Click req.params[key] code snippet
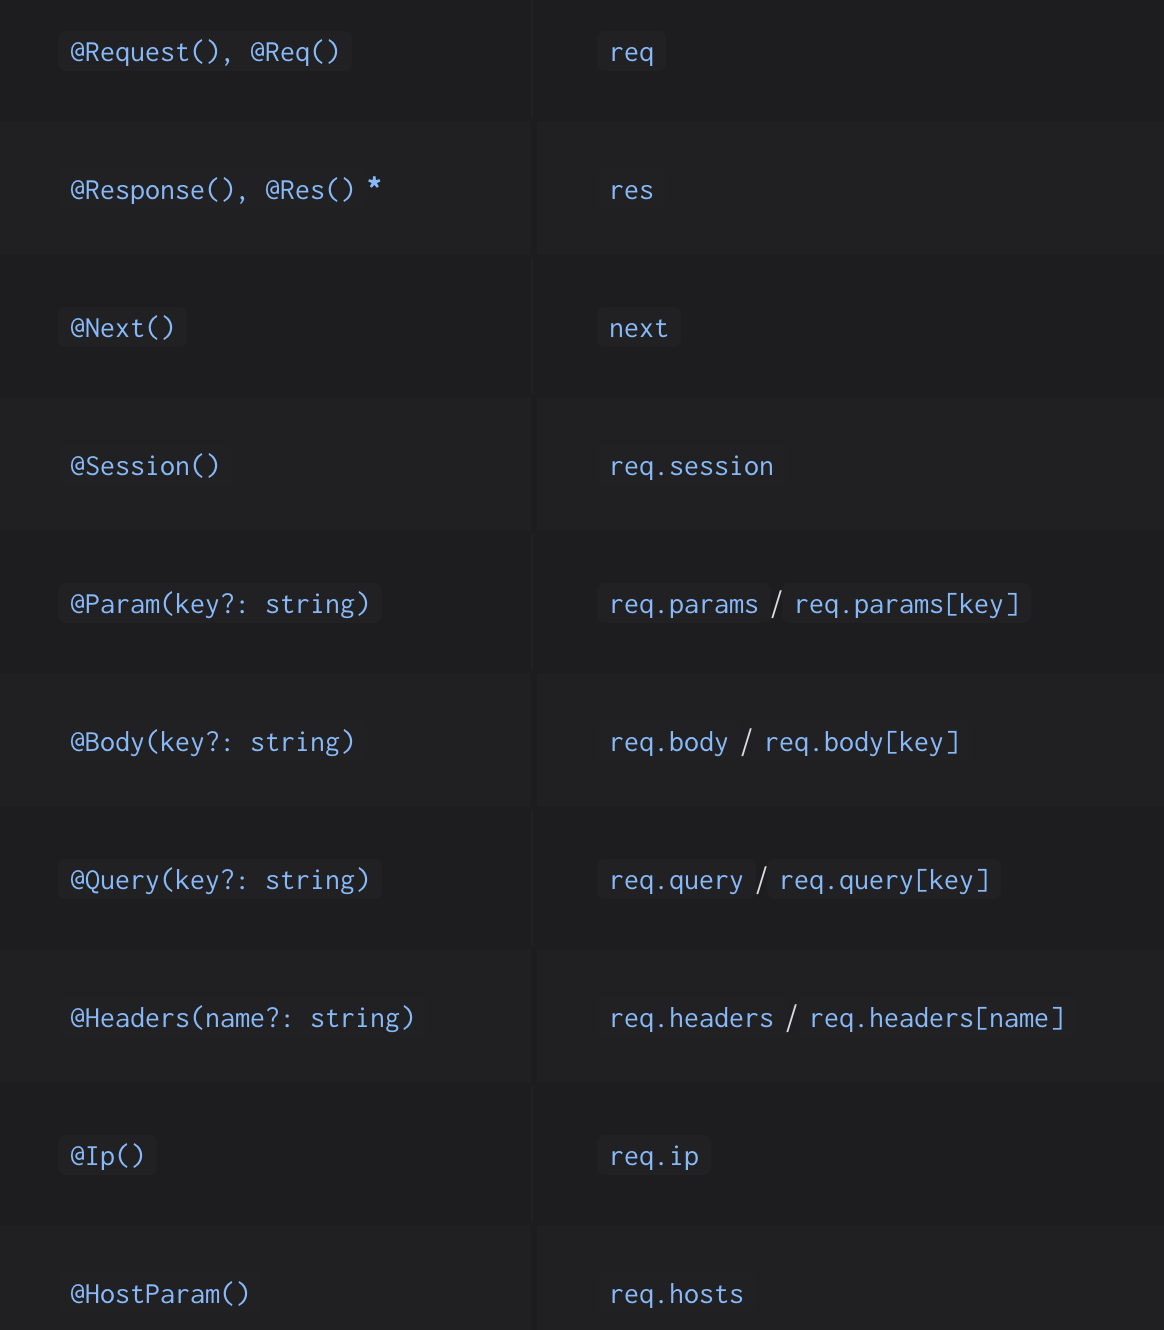The width and height of the screenshot is (1164, 1330). coord(907,604)
